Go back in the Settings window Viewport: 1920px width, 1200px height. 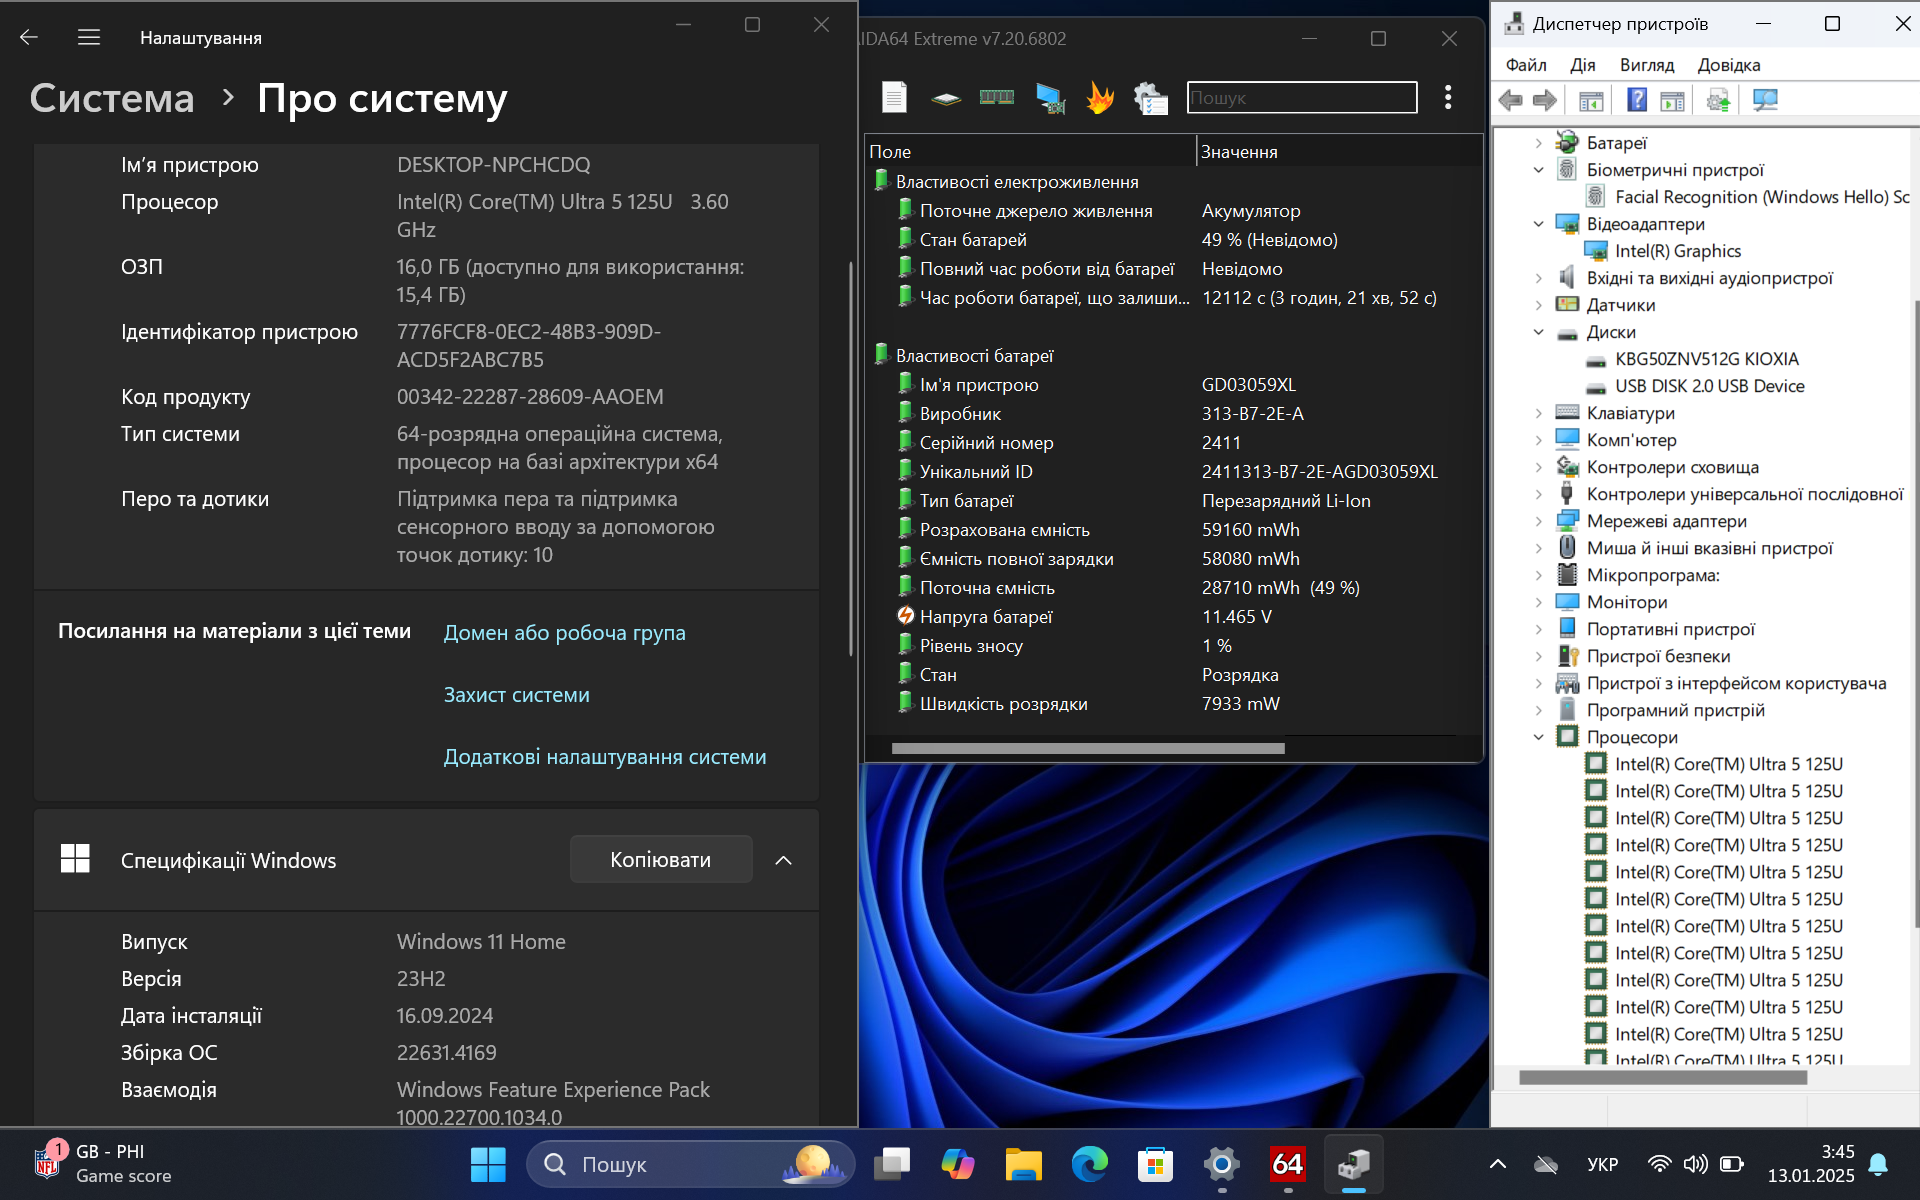click(29, 37)
